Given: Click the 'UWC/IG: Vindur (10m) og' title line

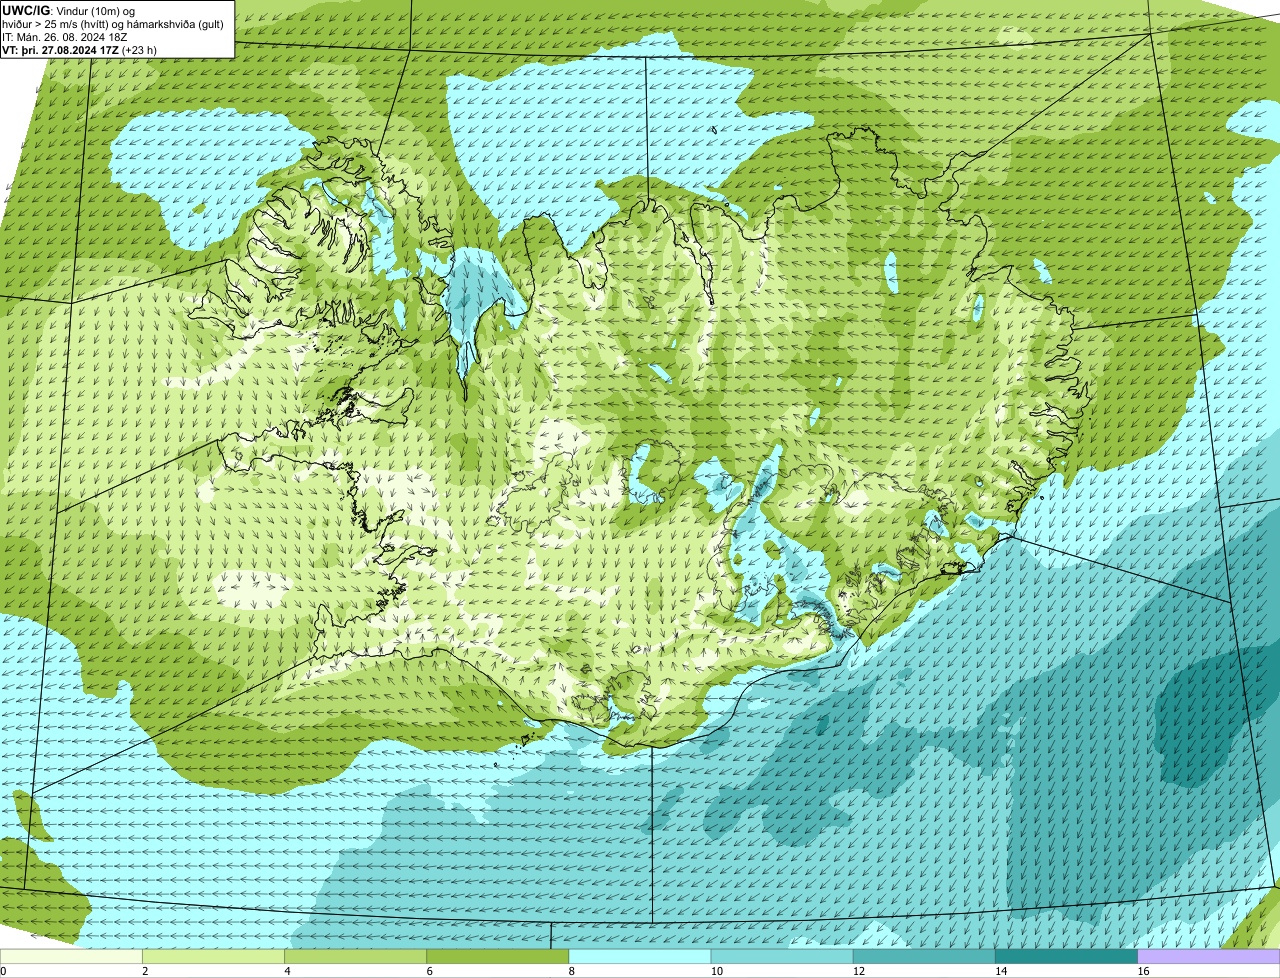Looking at the screenshot, I should coord(68,10).
